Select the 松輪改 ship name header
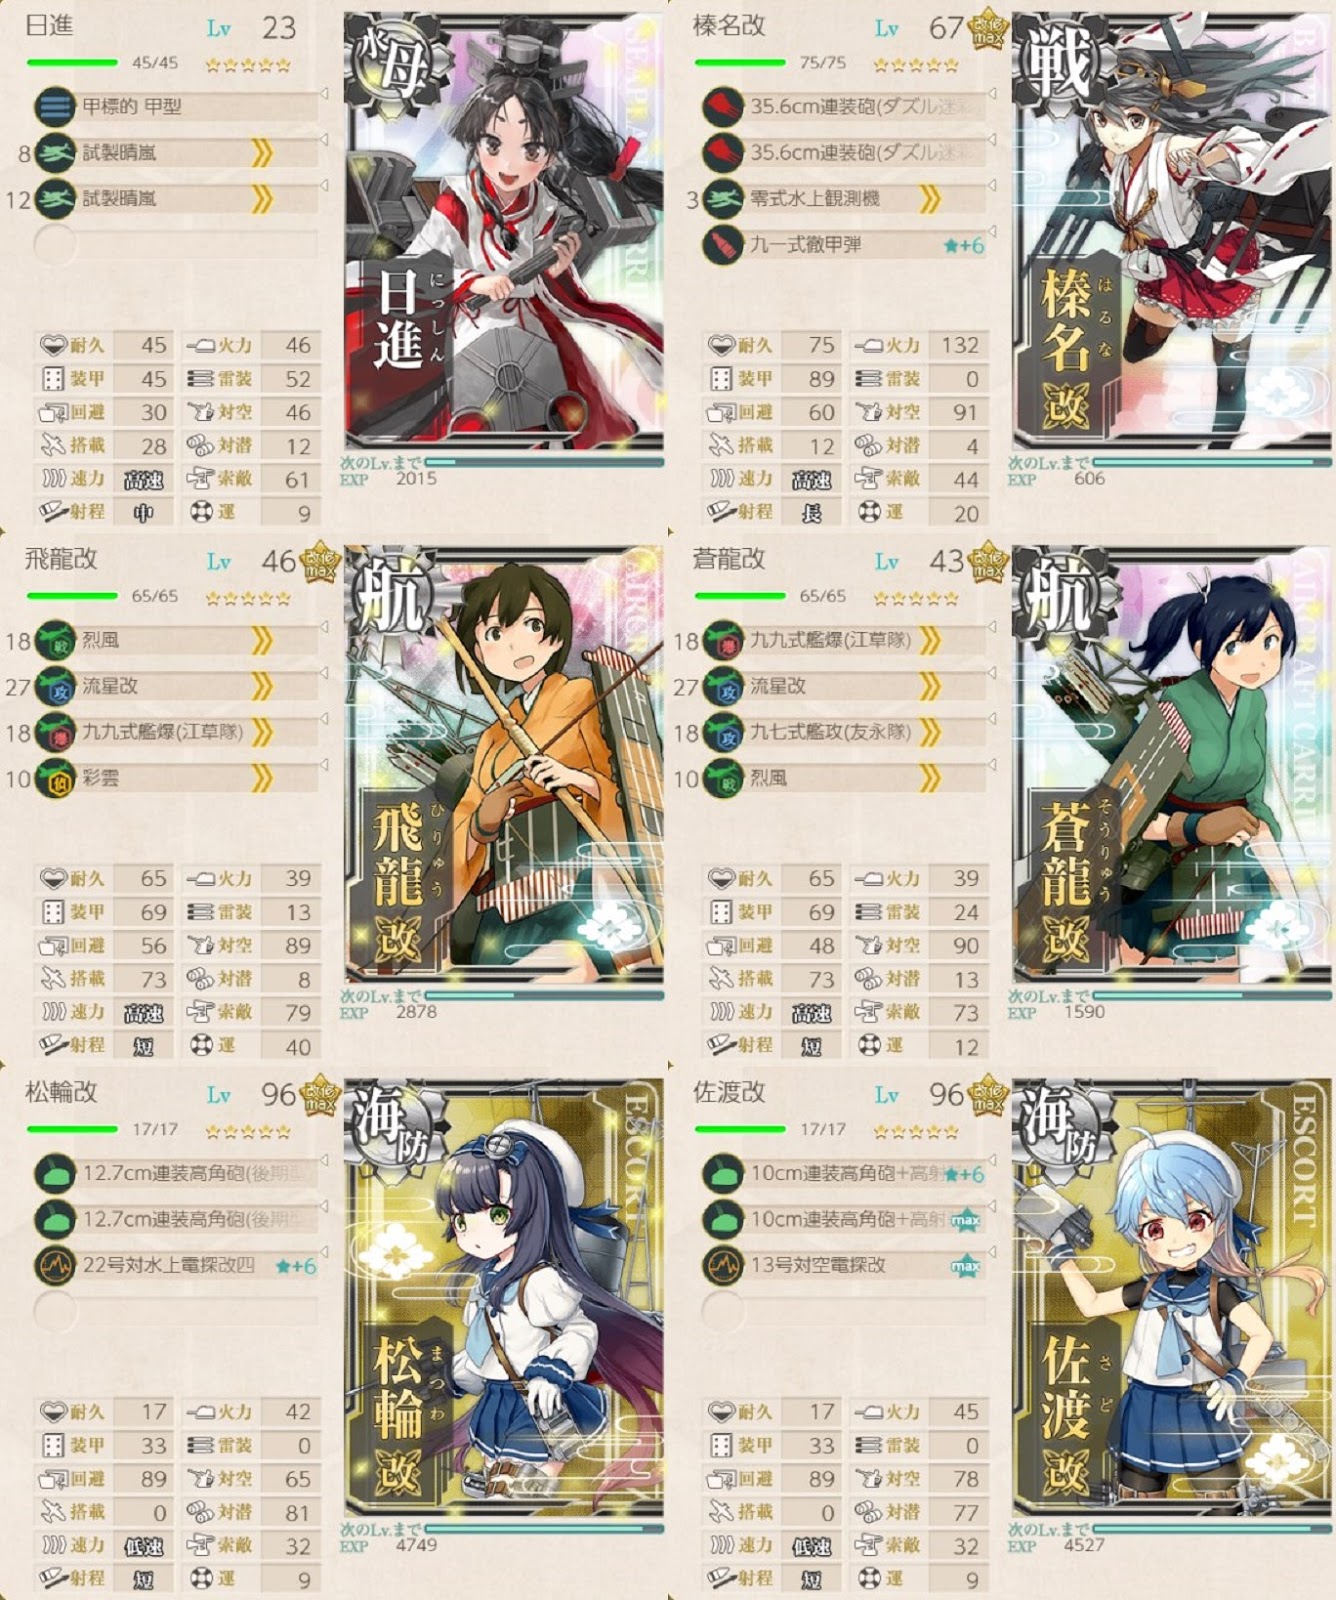The image size is (1336, 1600). (x=61, y=1092)
